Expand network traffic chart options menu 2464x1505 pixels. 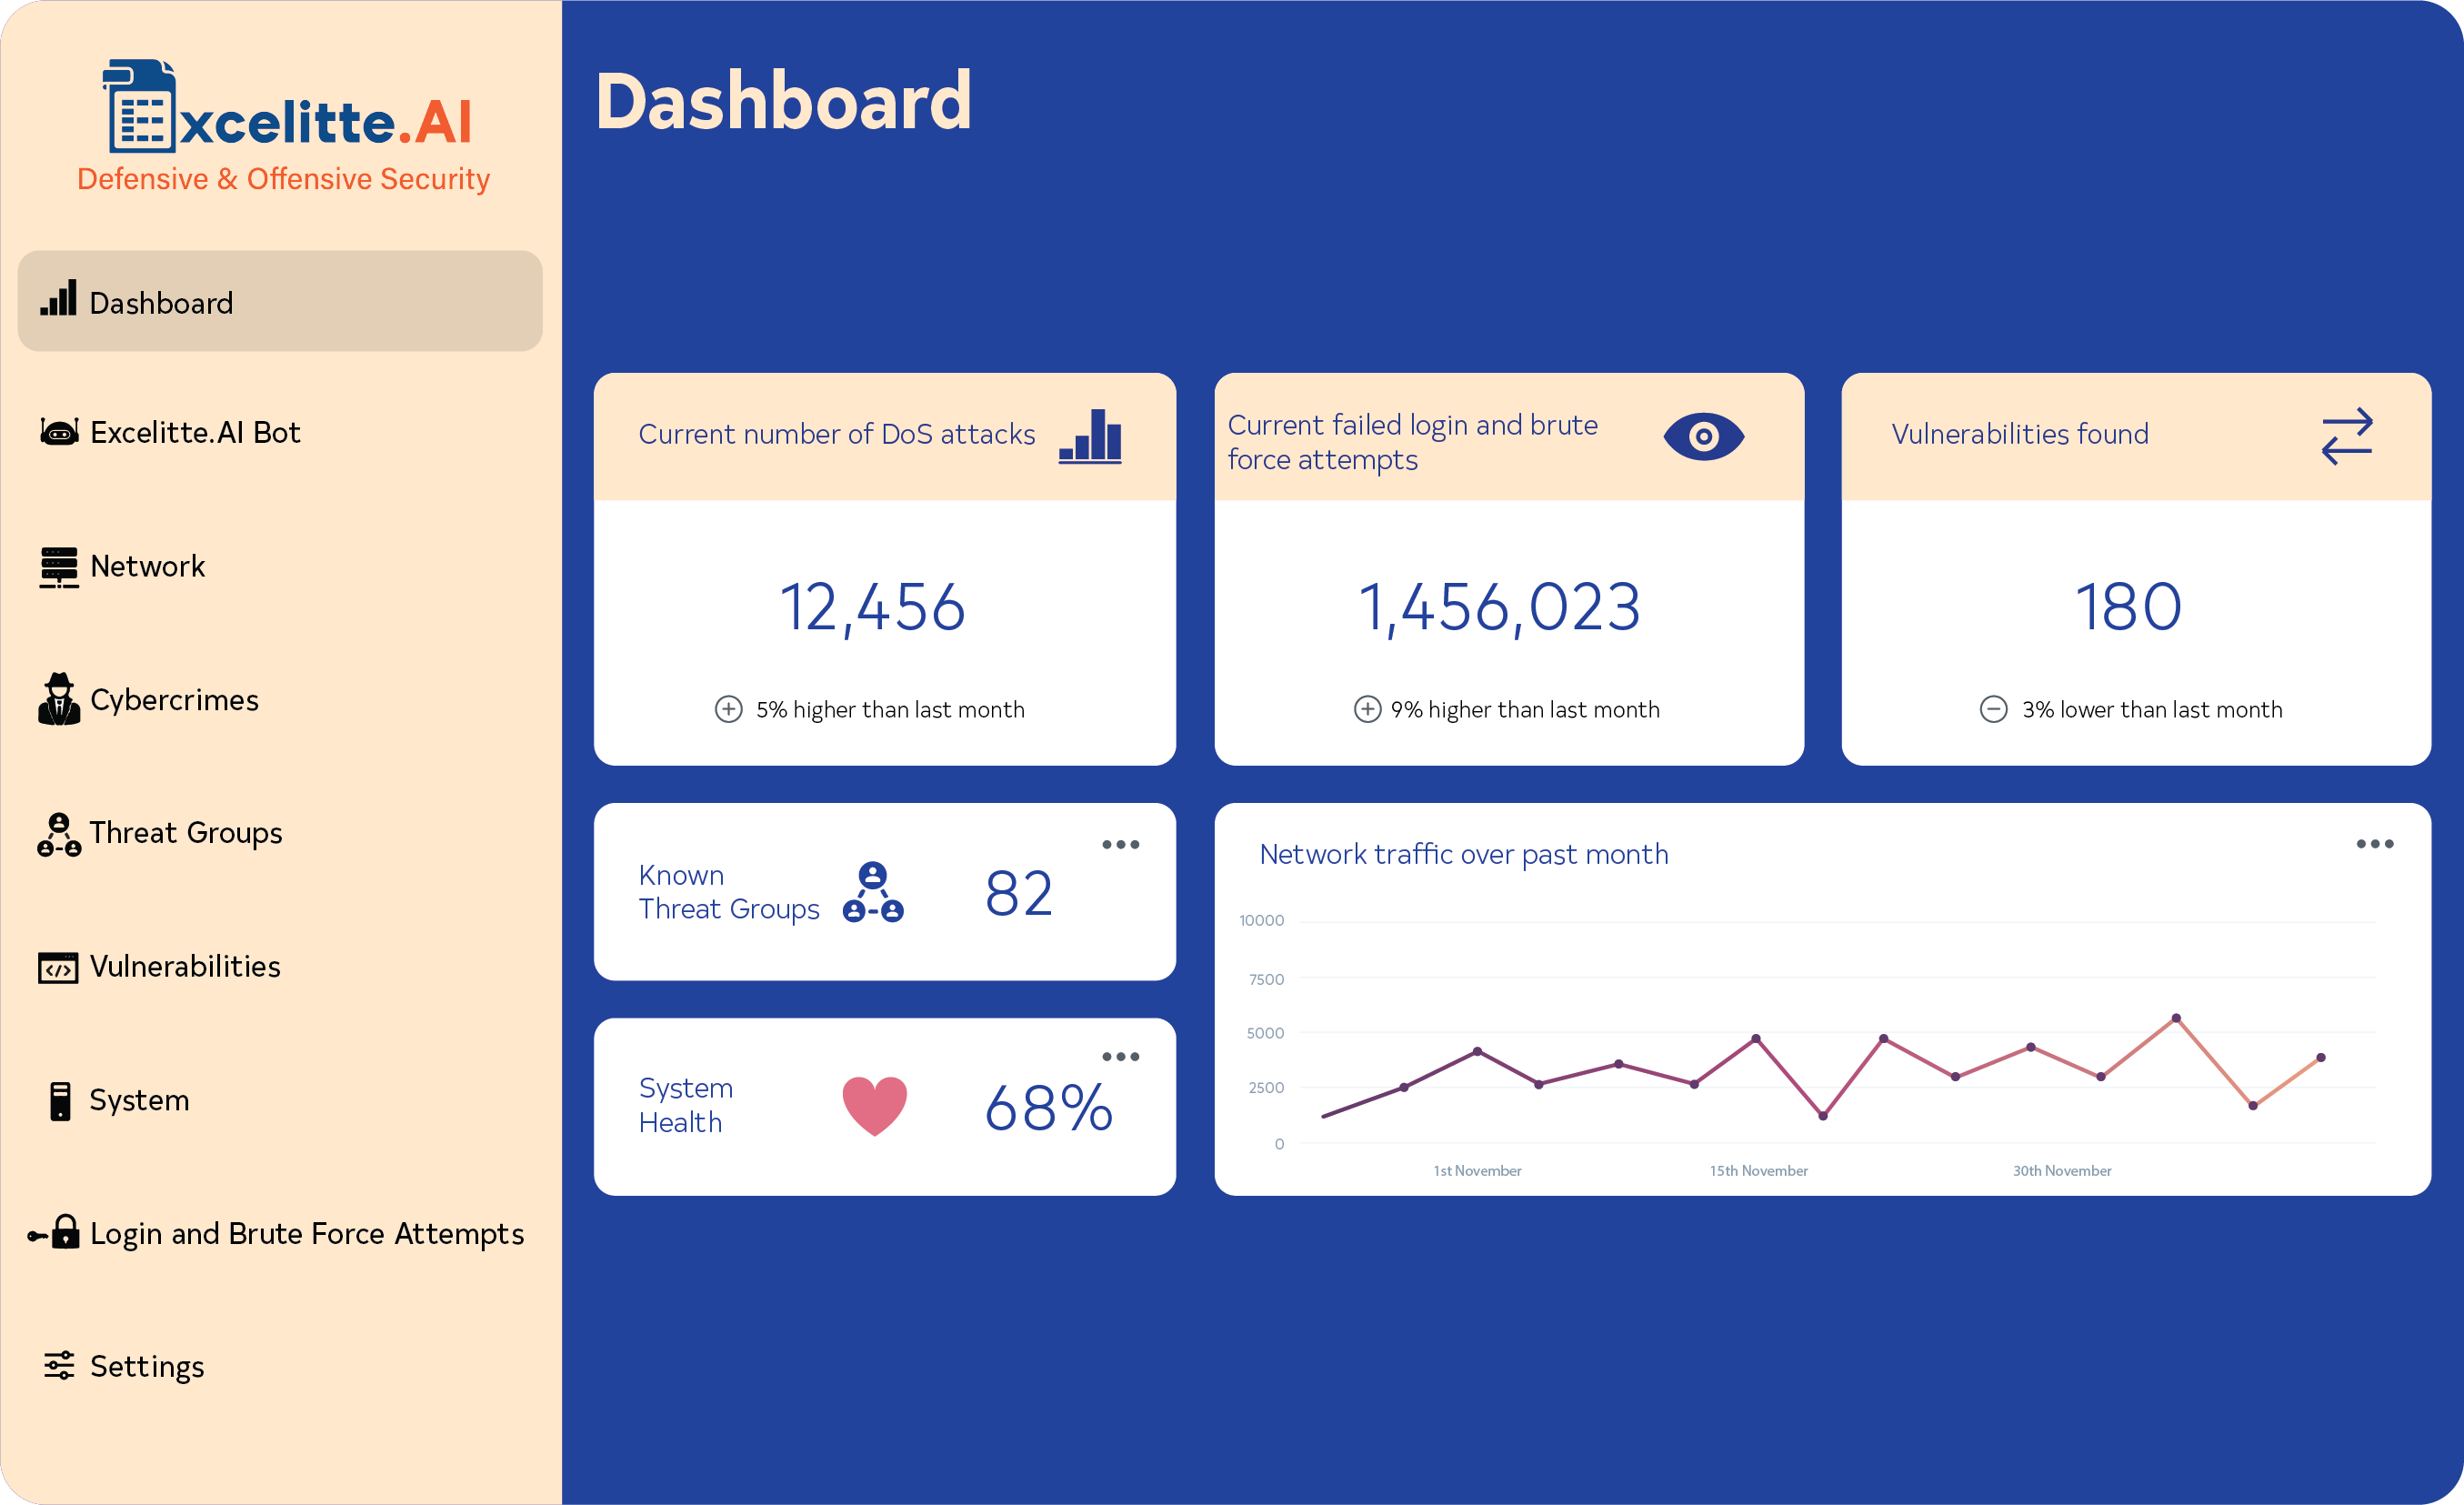pos(2376,845)
